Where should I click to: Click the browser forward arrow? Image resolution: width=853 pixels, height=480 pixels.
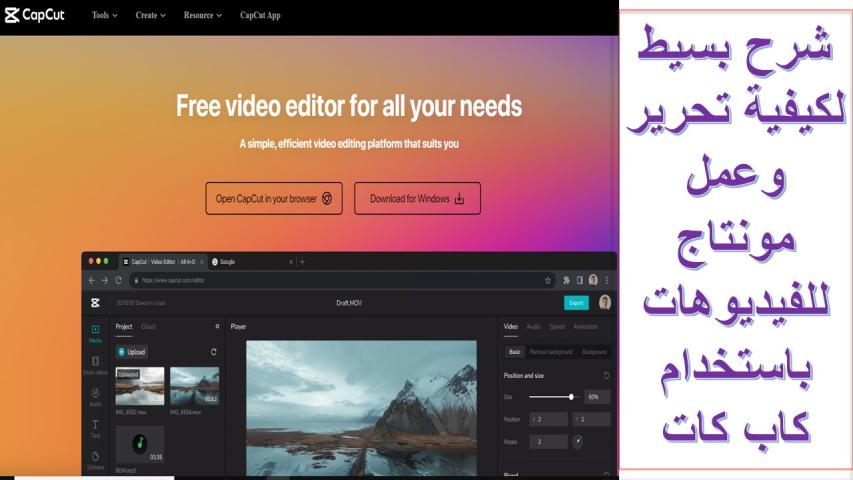pos(105,280)
